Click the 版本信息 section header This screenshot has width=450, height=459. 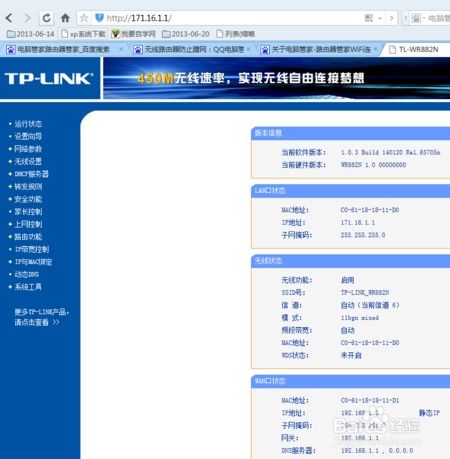(350, 133)
